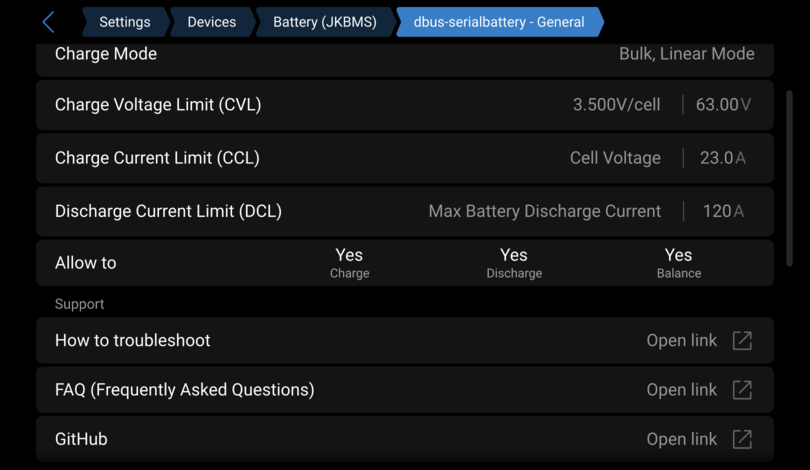Viewport: 810px width, 470px height.
Task: Click the Yes Balance status value
Action: (679, 263)
